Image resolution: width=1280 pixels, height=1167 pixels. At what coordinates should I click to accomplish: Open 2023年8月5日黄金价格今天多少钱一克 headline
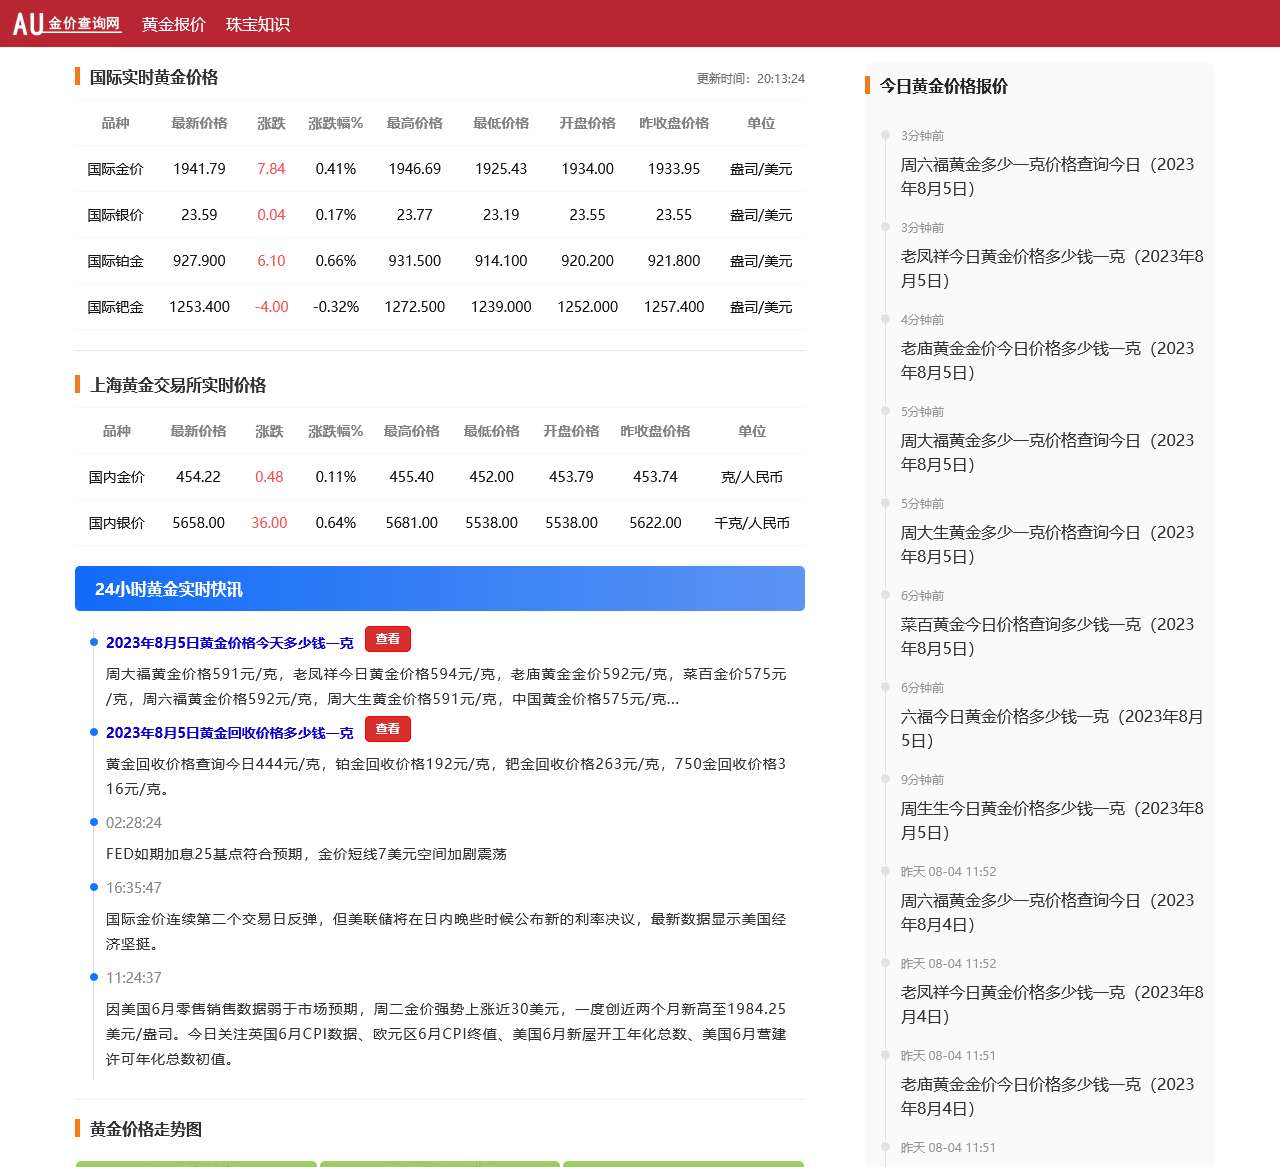229,643
